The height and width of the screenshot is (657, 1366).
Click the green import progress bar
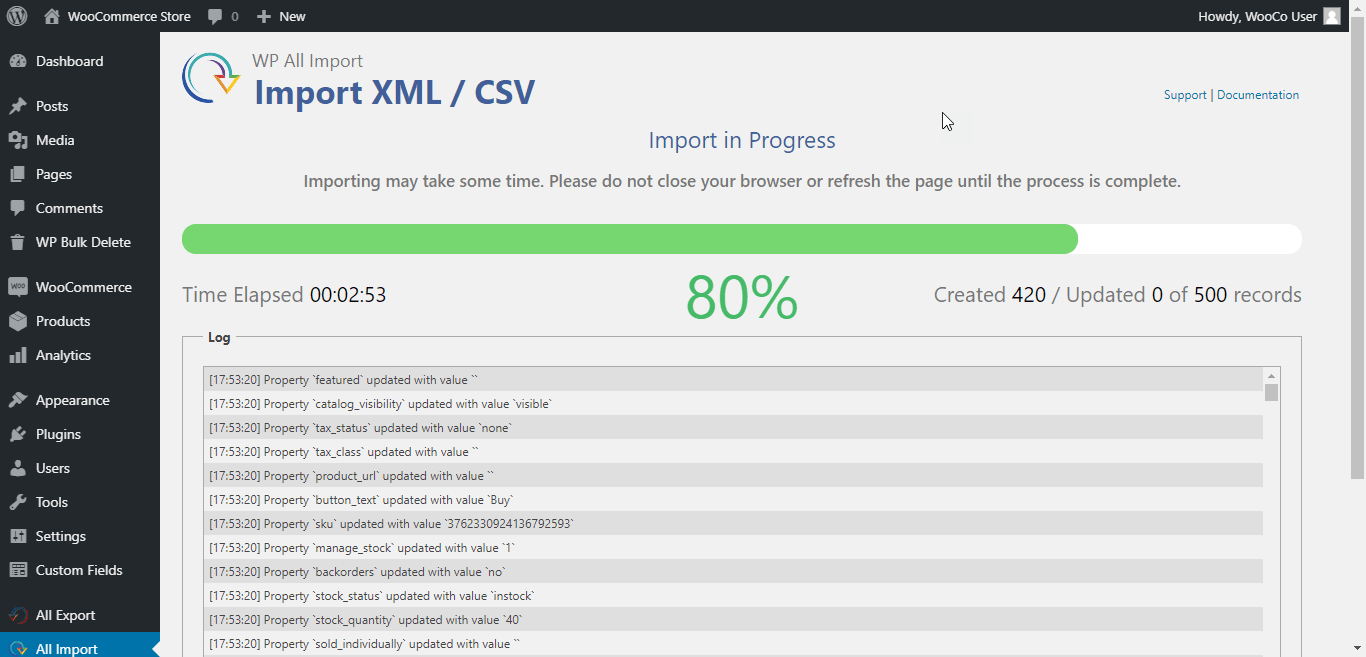630,239
